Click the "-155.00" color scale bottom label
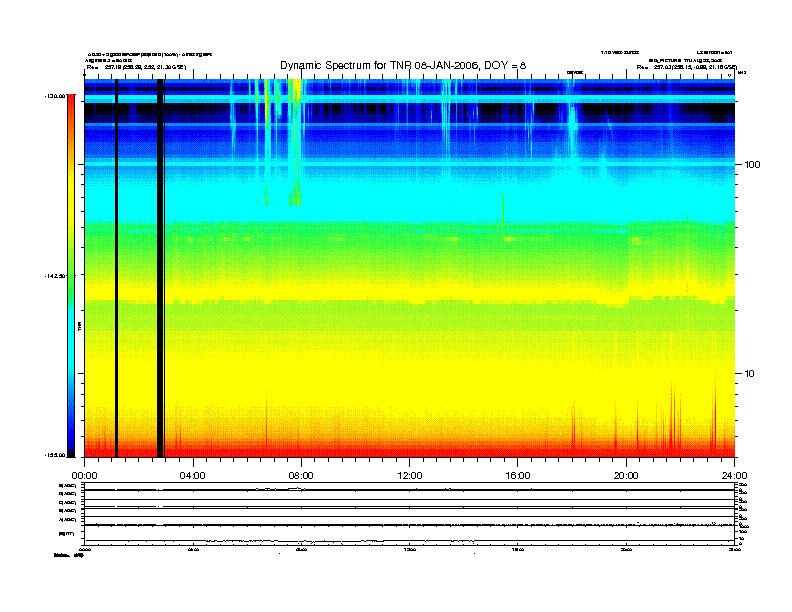 (x=55, y=455)
